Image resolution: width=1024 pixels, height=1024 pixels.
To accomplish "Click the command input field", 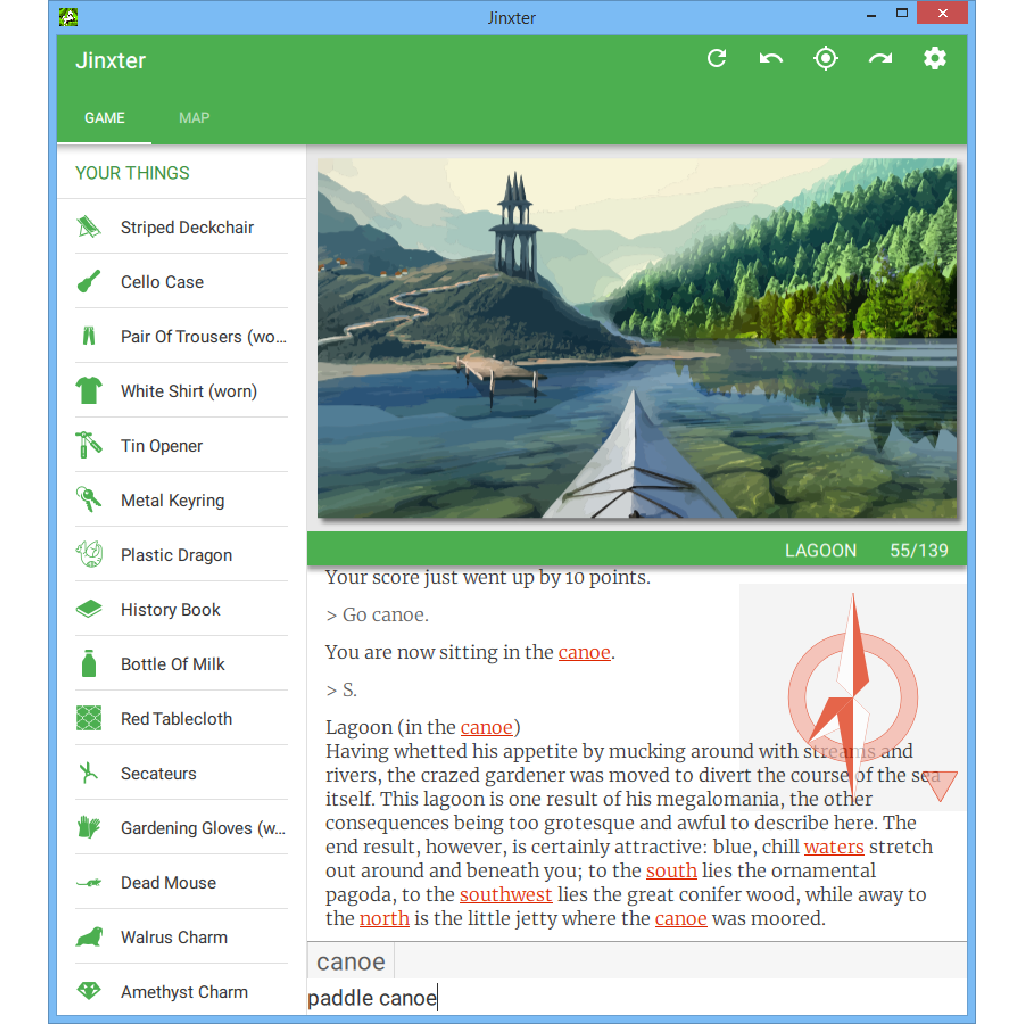I will pos(636,998).
